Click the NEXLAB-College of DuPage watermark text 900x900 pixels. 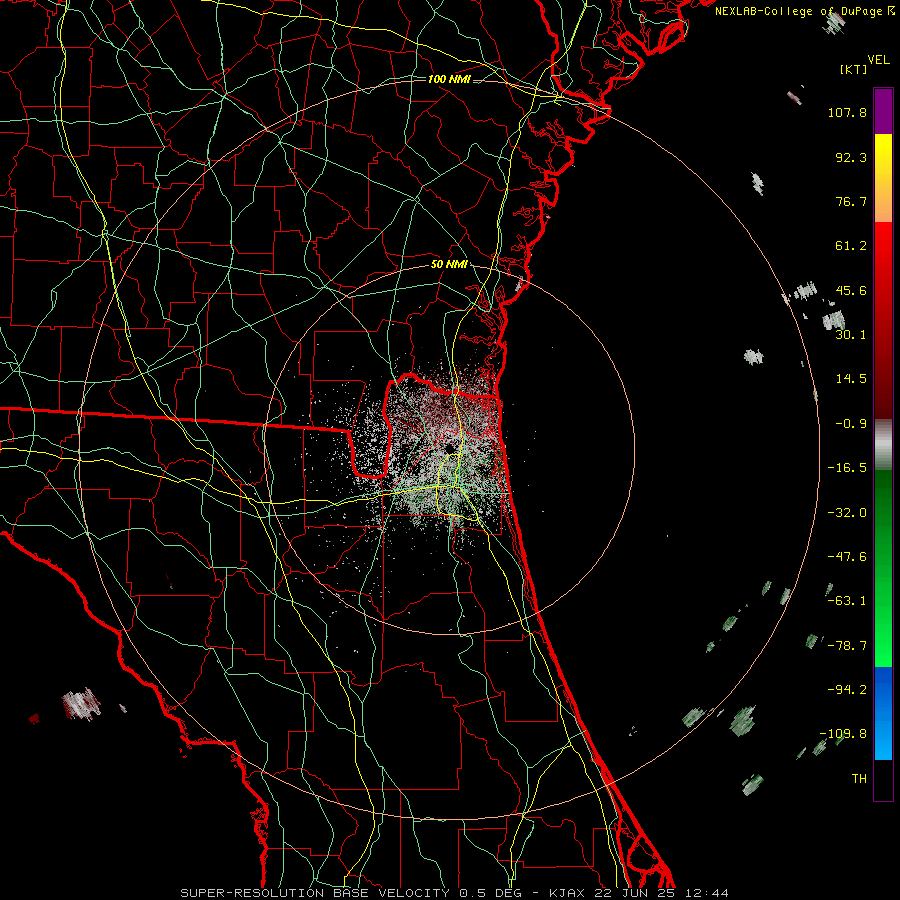(804, 11)
